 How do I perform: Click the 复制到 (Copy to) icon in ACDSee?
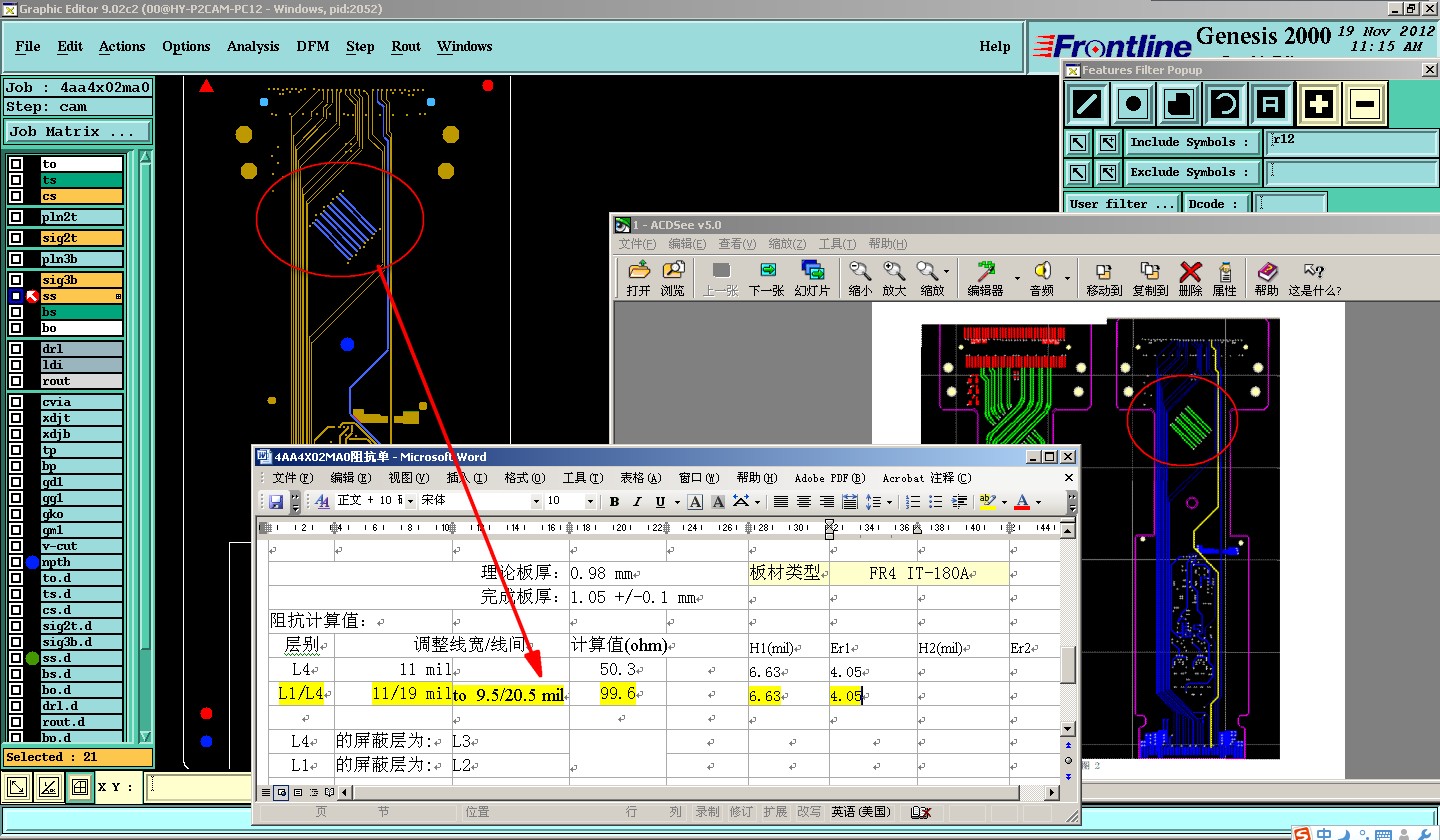click(1150, 278)
